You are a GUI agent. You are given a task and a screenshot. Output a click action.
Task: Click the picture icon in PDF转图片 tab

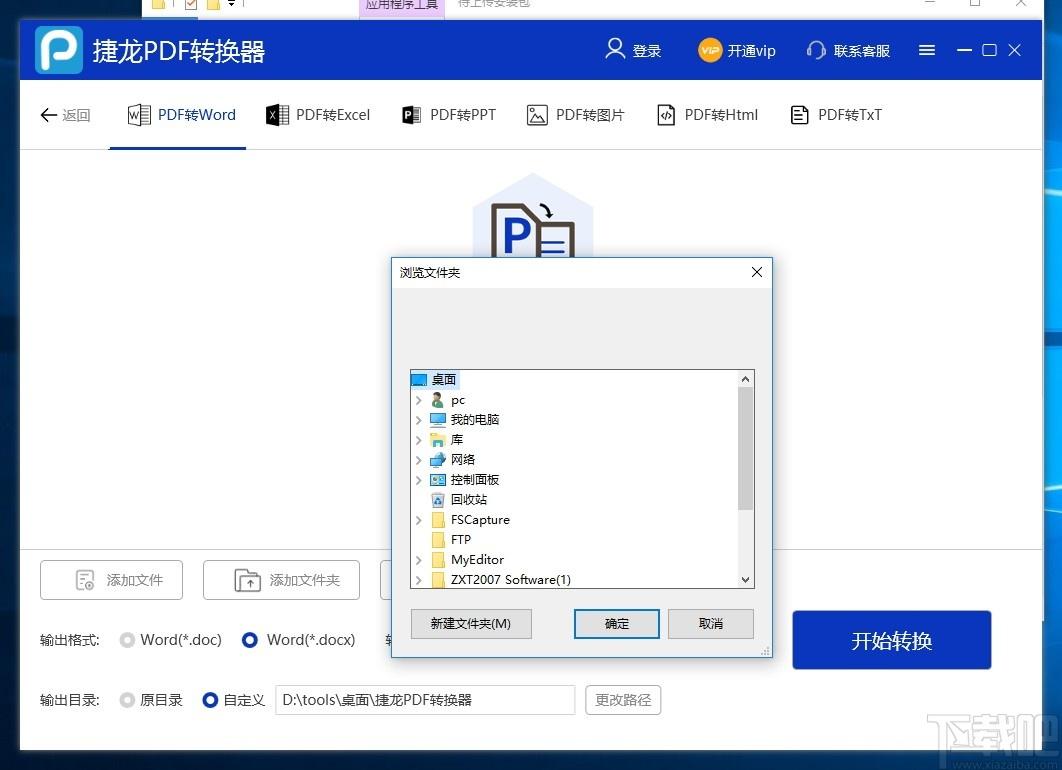(x=537, y=115)
